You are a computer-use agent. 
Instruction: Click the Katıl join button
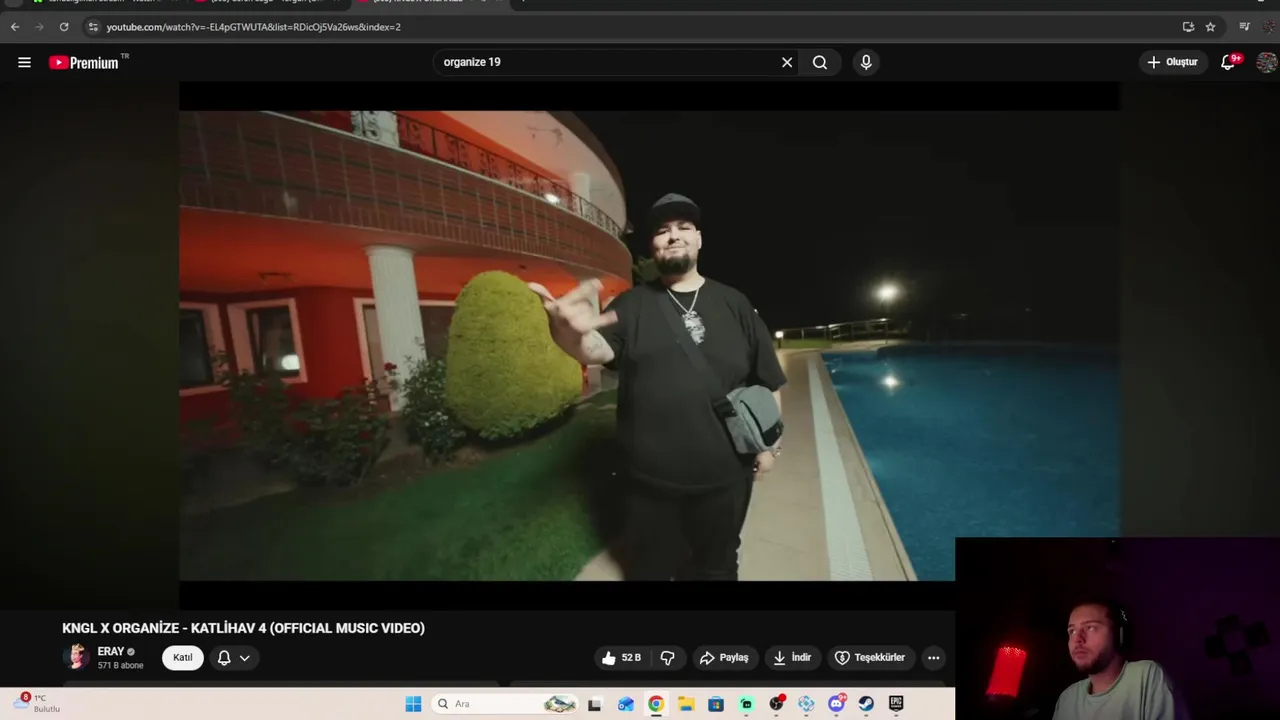(183, 657)
